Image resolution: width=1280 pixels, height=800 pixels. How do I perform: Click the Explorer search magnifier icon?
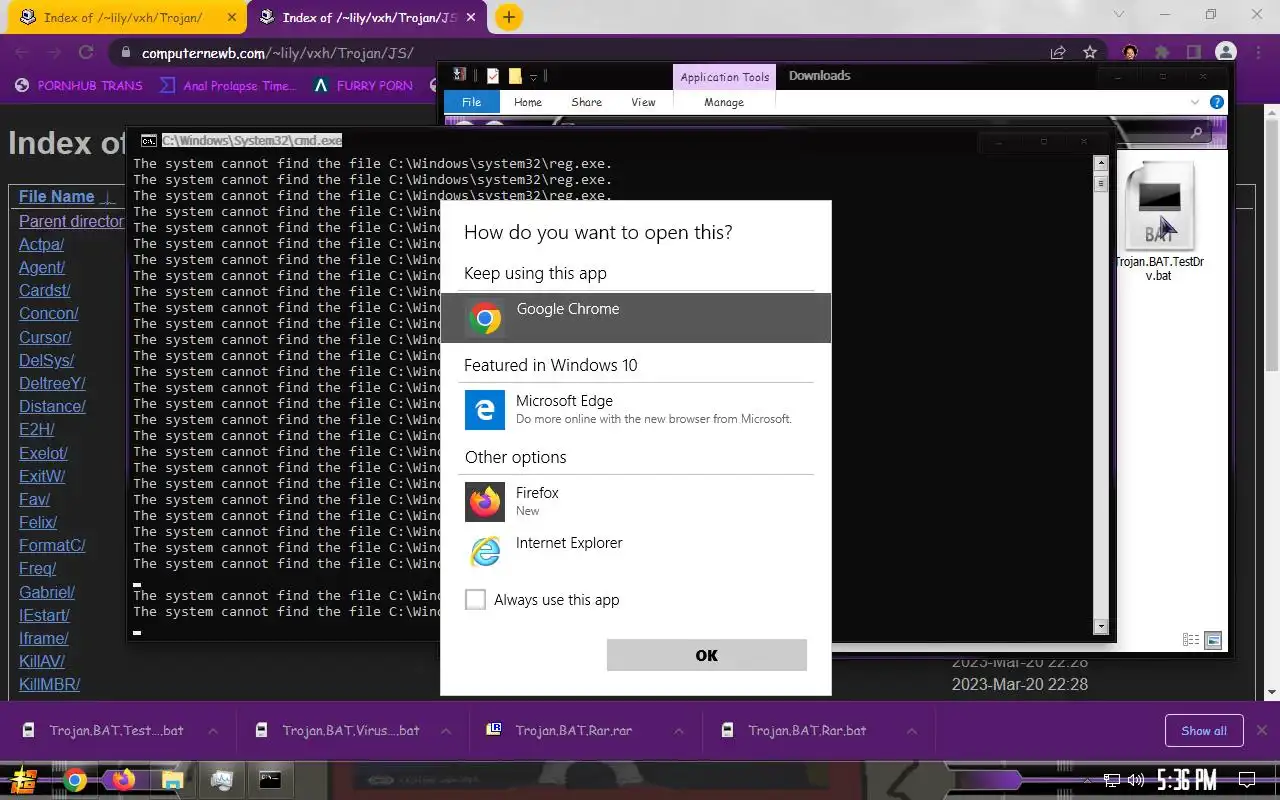(x=1197, y=132)
